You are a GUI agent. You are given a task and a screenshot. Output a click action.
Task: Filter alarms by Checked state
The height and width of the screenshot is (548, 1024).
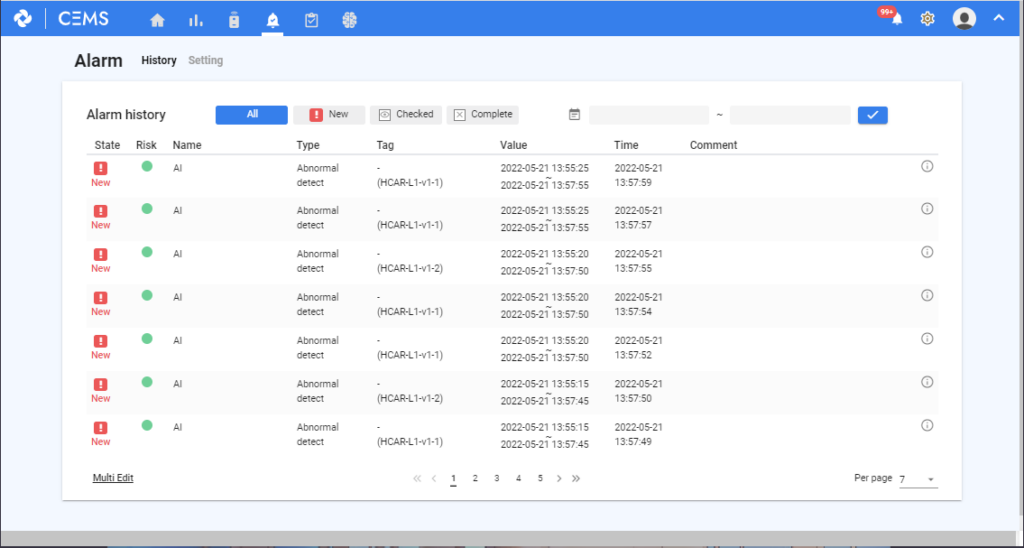pyautogui.click(x=406, y=115)
